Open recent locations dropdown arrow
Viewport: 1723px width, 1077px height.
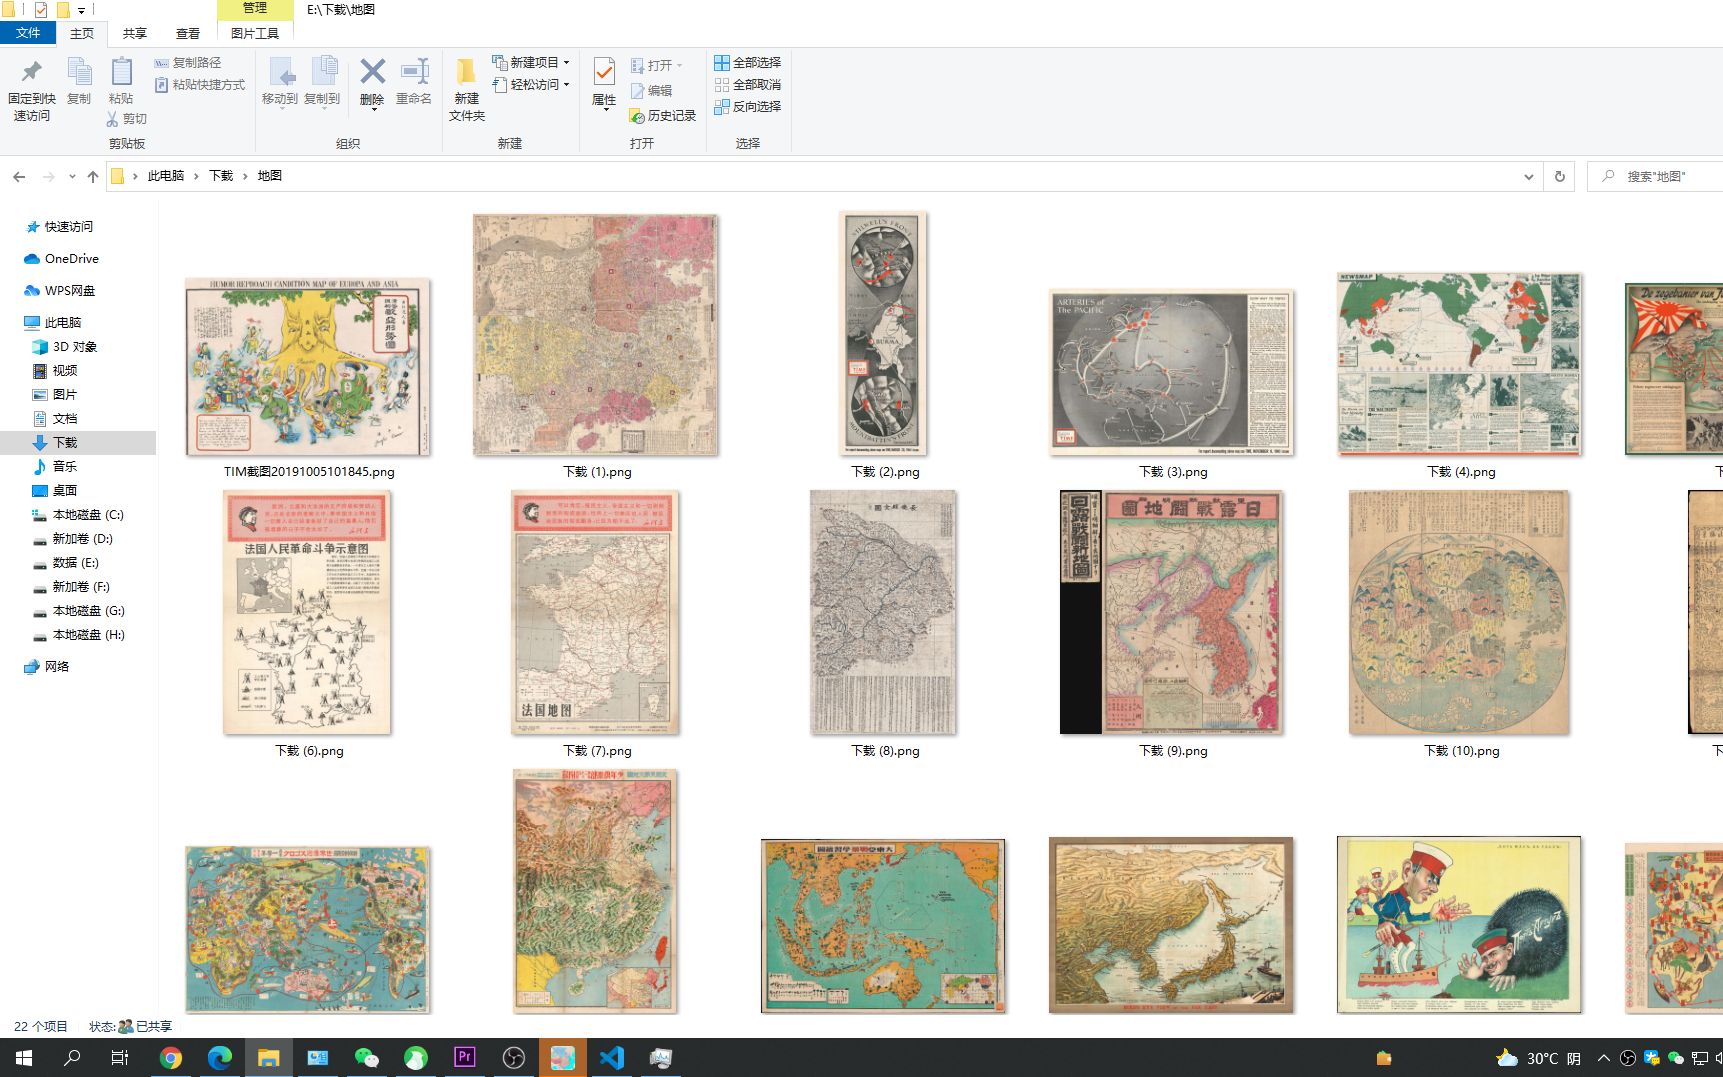coord(72,177)
